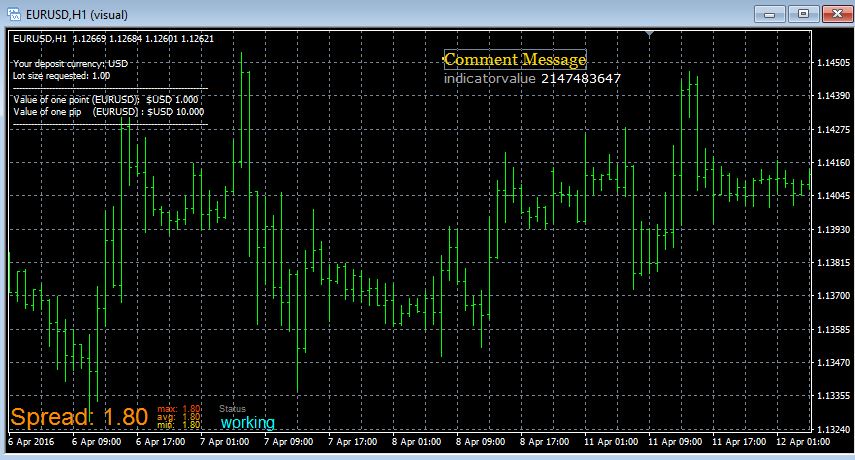The image size is (855, 460).
Task: Click the 'indicatorvalue 2147483647' text
Action: [x=532, y=78]
